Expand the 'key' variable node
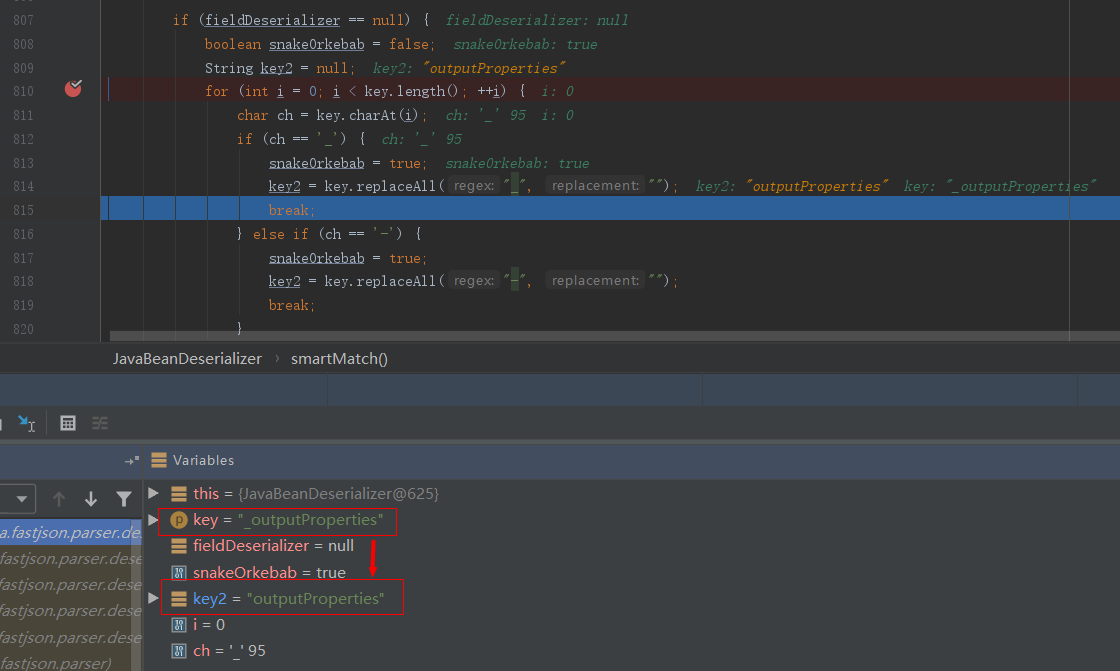The image size is (1120, 671). (x=153, y=520)
